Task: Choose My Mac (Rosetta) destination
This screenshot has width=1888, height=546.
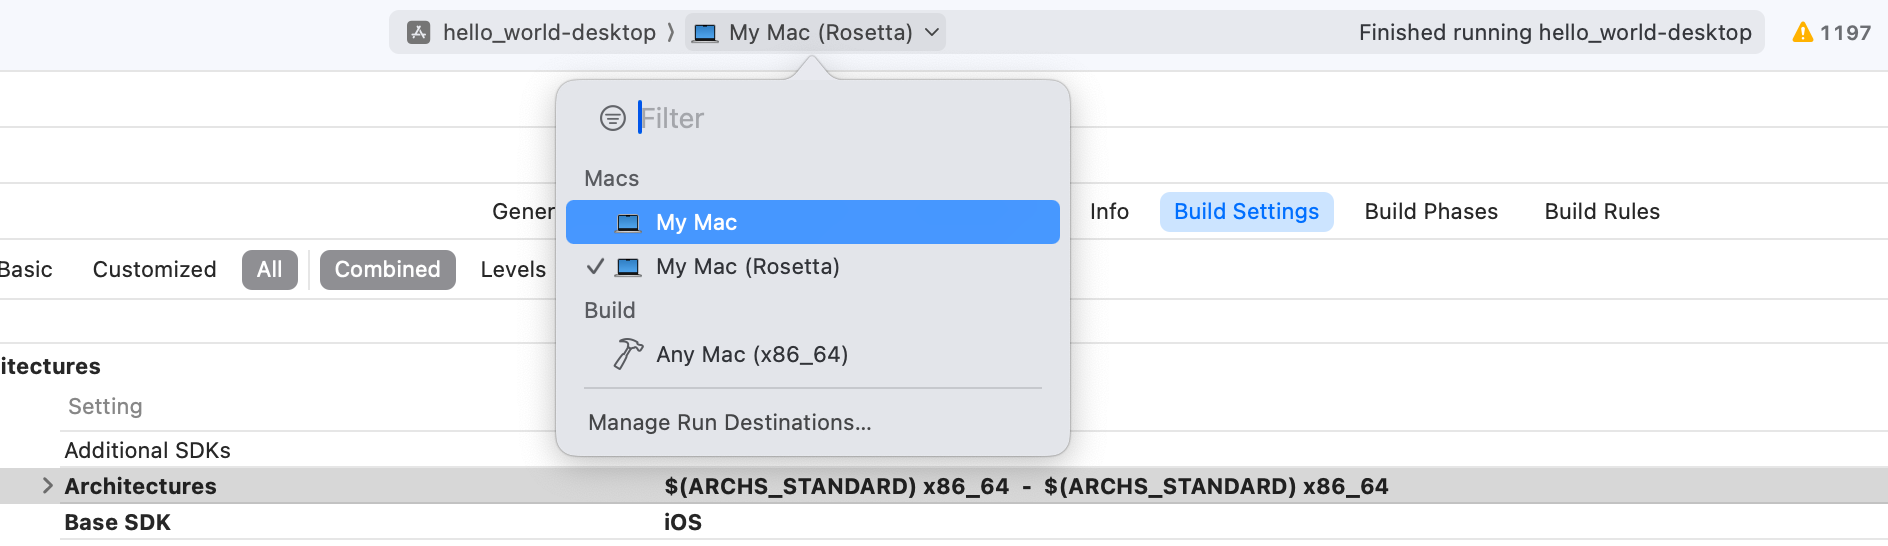Action: (747, 267)
